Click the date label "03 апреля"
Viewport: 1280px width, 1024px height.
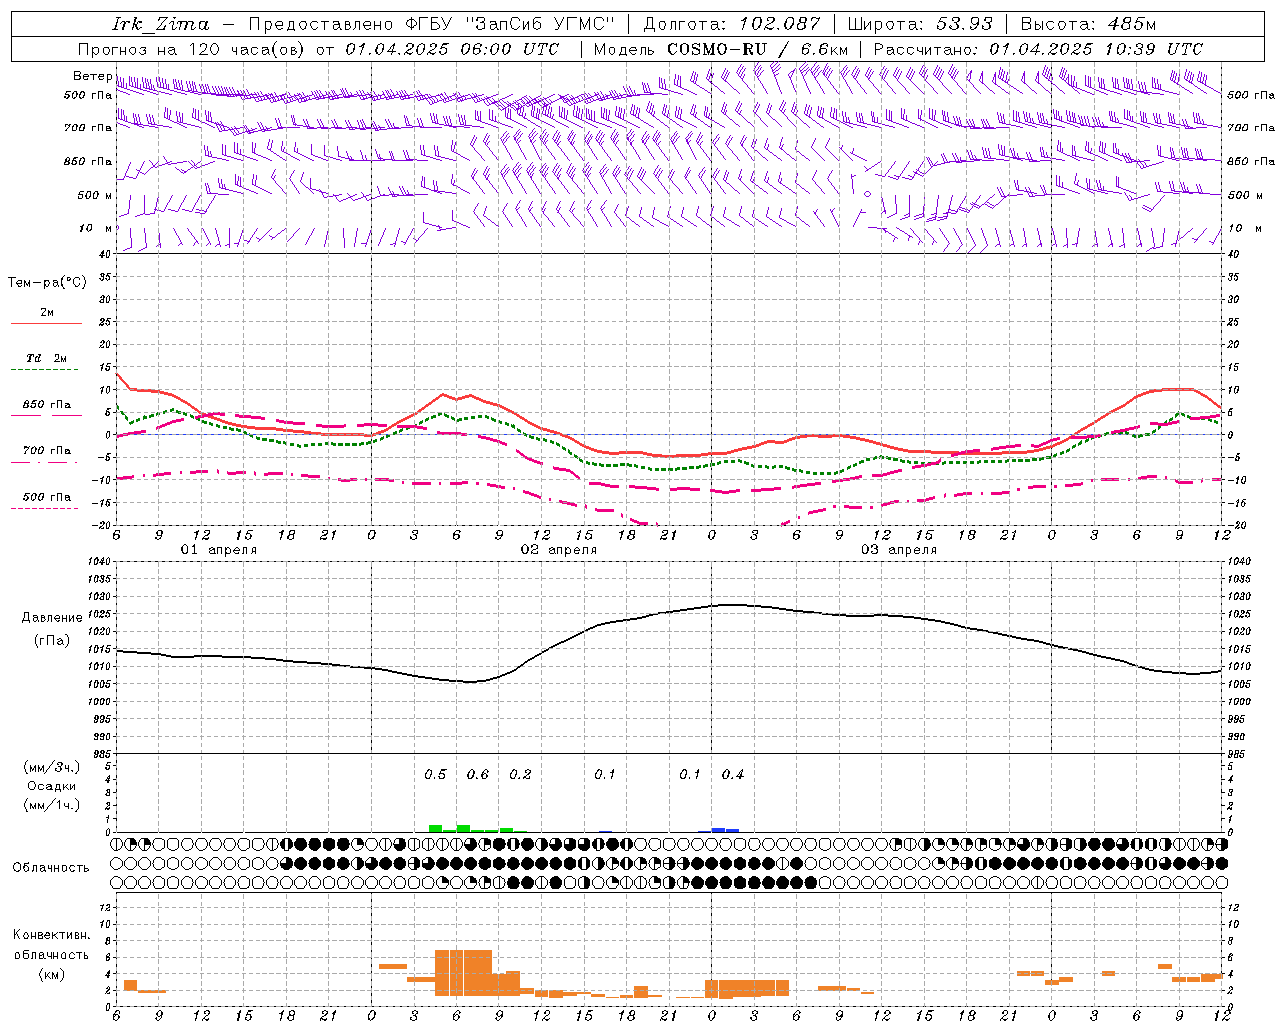click(899, 550)
